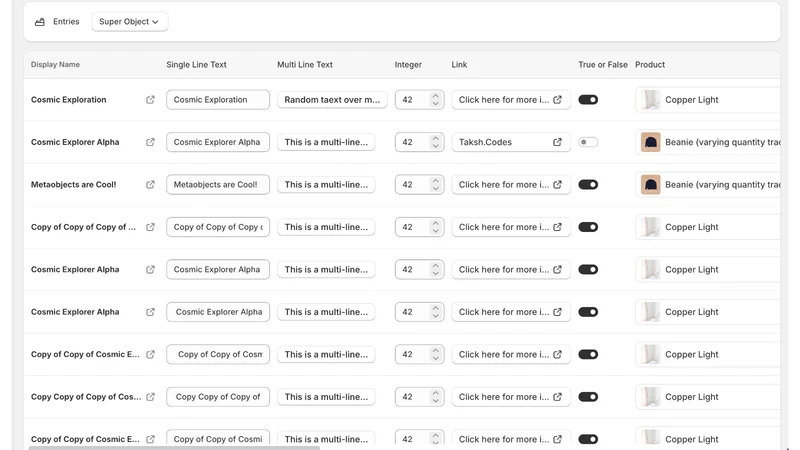Open external icon beside Copy Copy of Copy of Cos...

pos(150,397)
